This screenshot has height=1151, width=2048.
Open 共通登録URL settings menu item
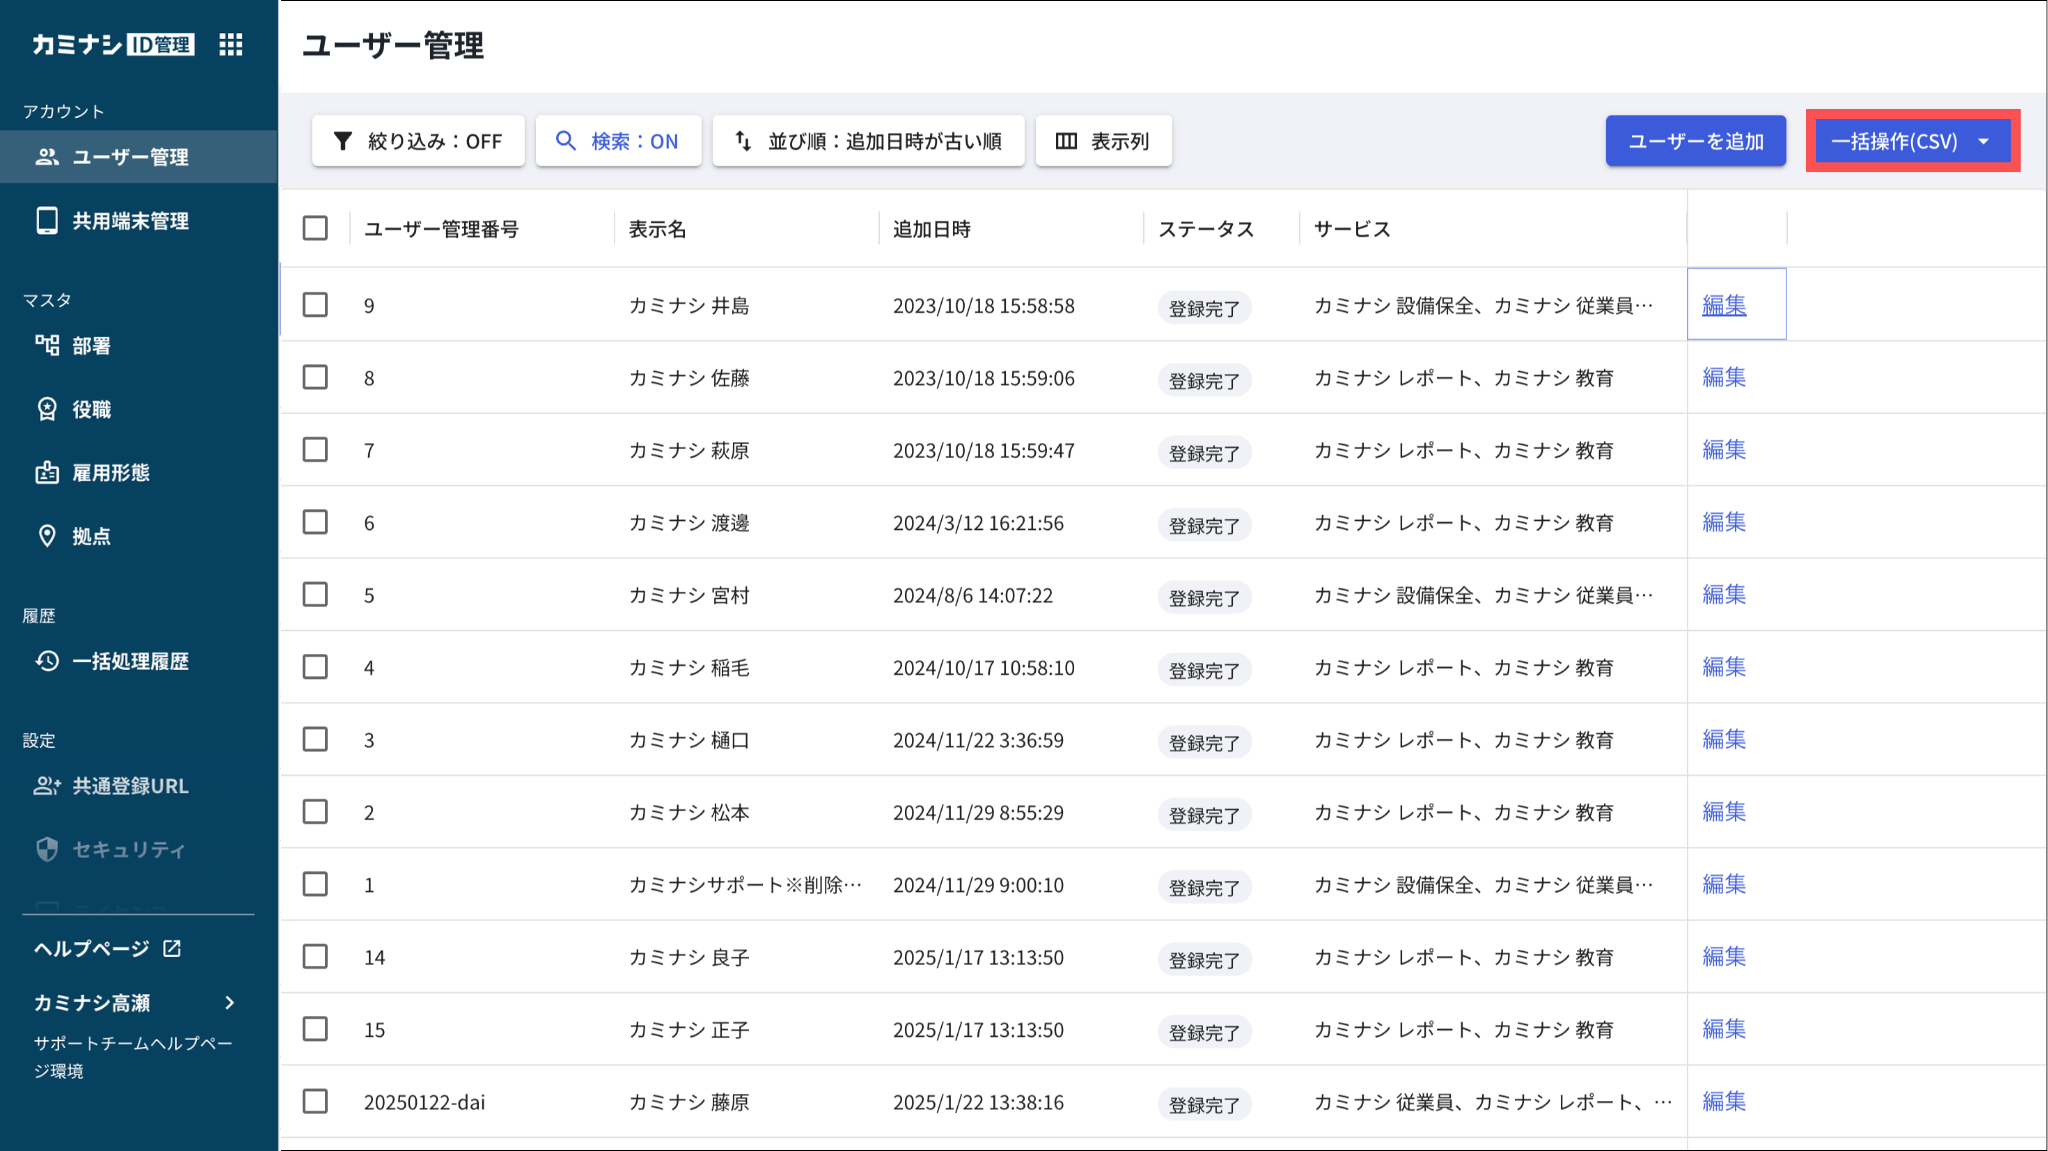tap(129, 786)
